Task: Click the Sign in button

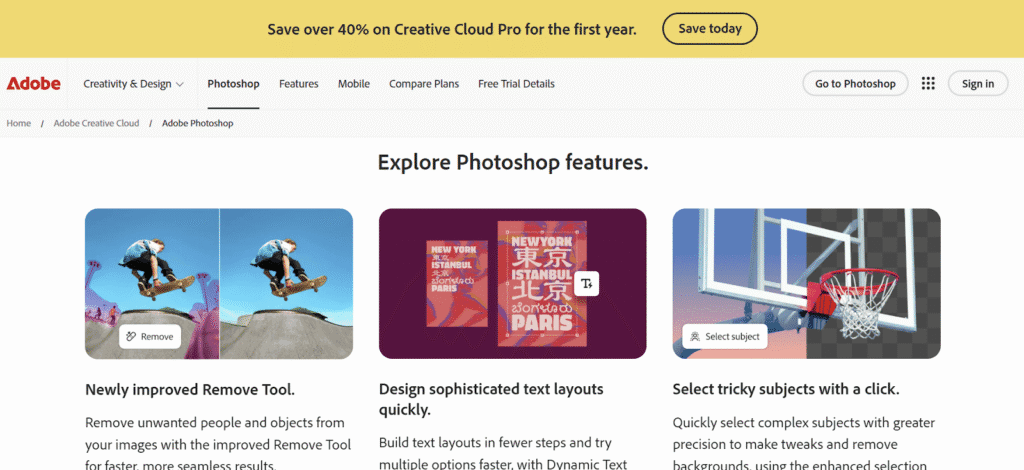Action: (978, 84)
